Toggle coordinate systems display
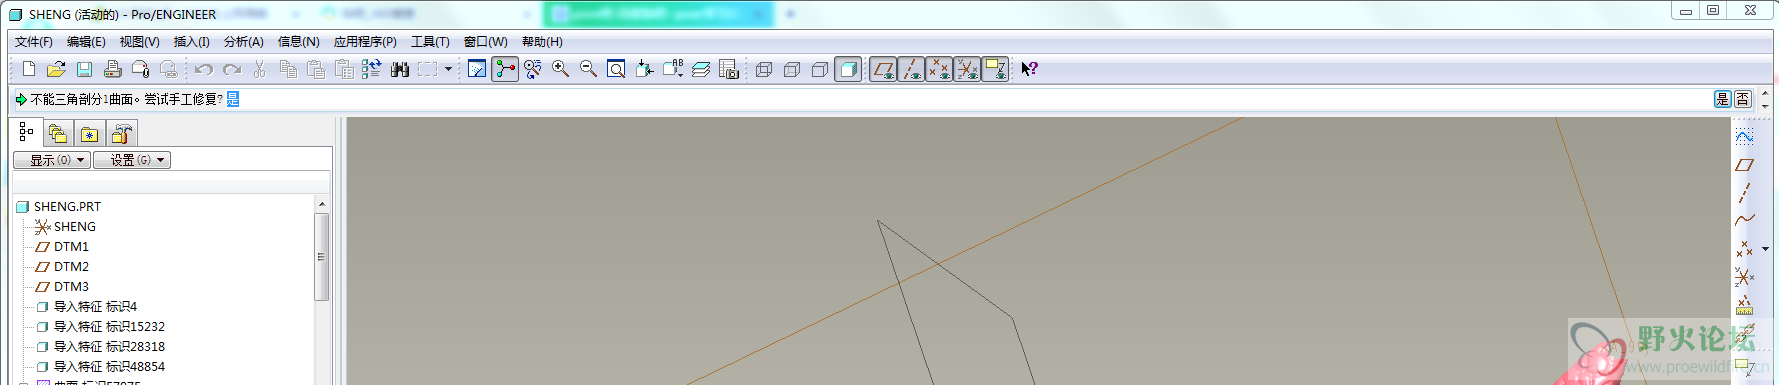Image resolution: width=1779 pixels, height=385 pixels. [967, 69]
